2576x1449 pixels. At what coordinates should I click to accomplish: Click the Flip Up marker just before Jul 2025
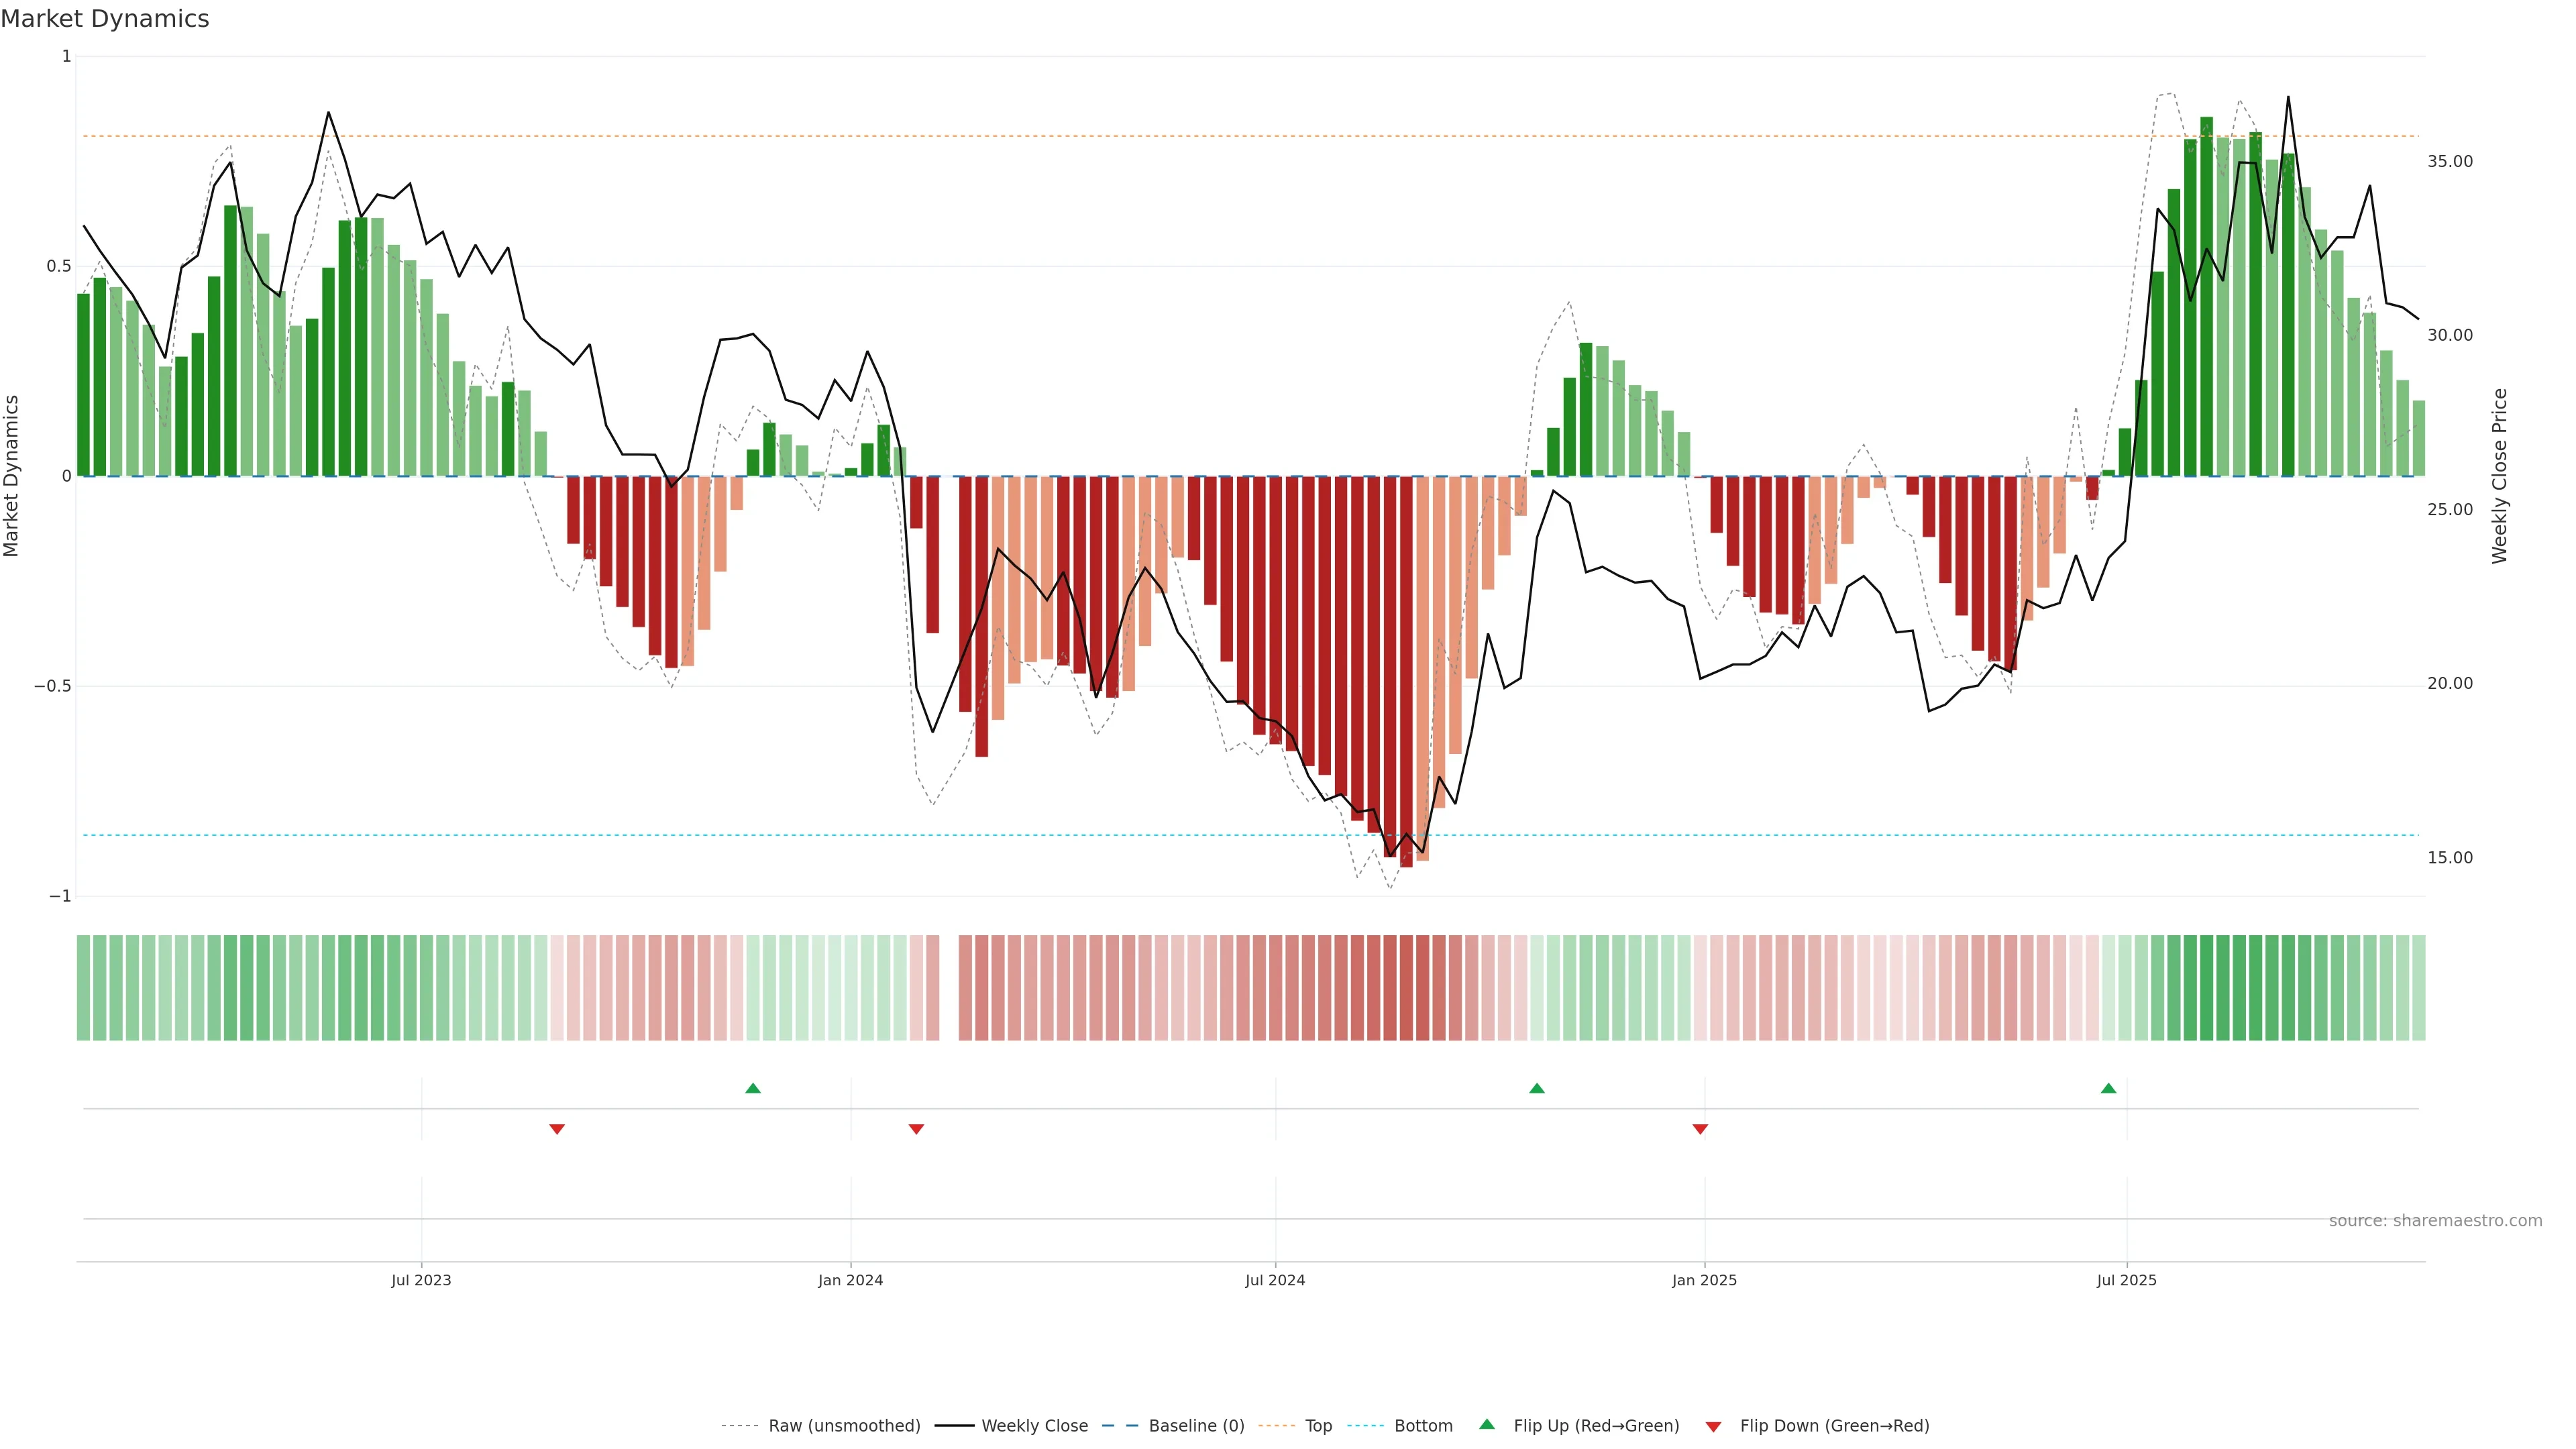[2108, 1088]
